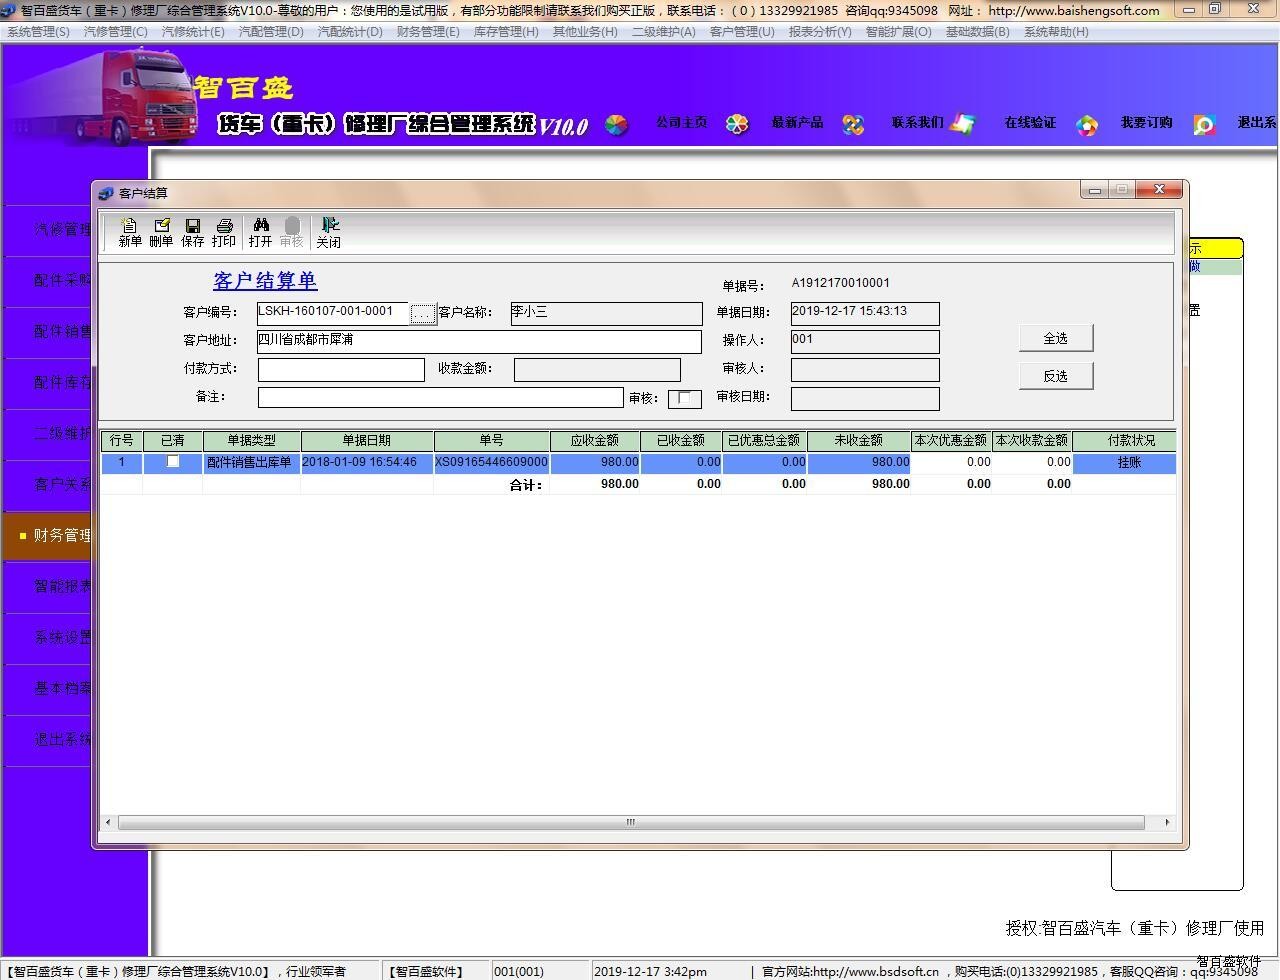The image size is (1280, 980).
Task: Click the 客户编号 field LSKH-160107-001-0001
Action: (x=332, y=313)
